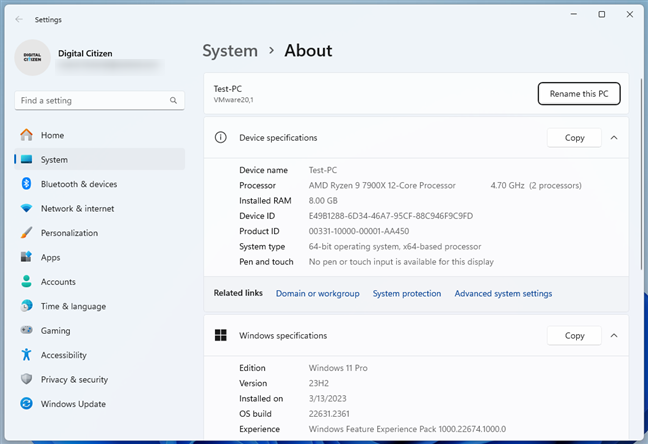Image resolution: width=648 pixels, height=444 pixels.
Task: Click the Accessibility figure icon
Action: tap(26, 354)
